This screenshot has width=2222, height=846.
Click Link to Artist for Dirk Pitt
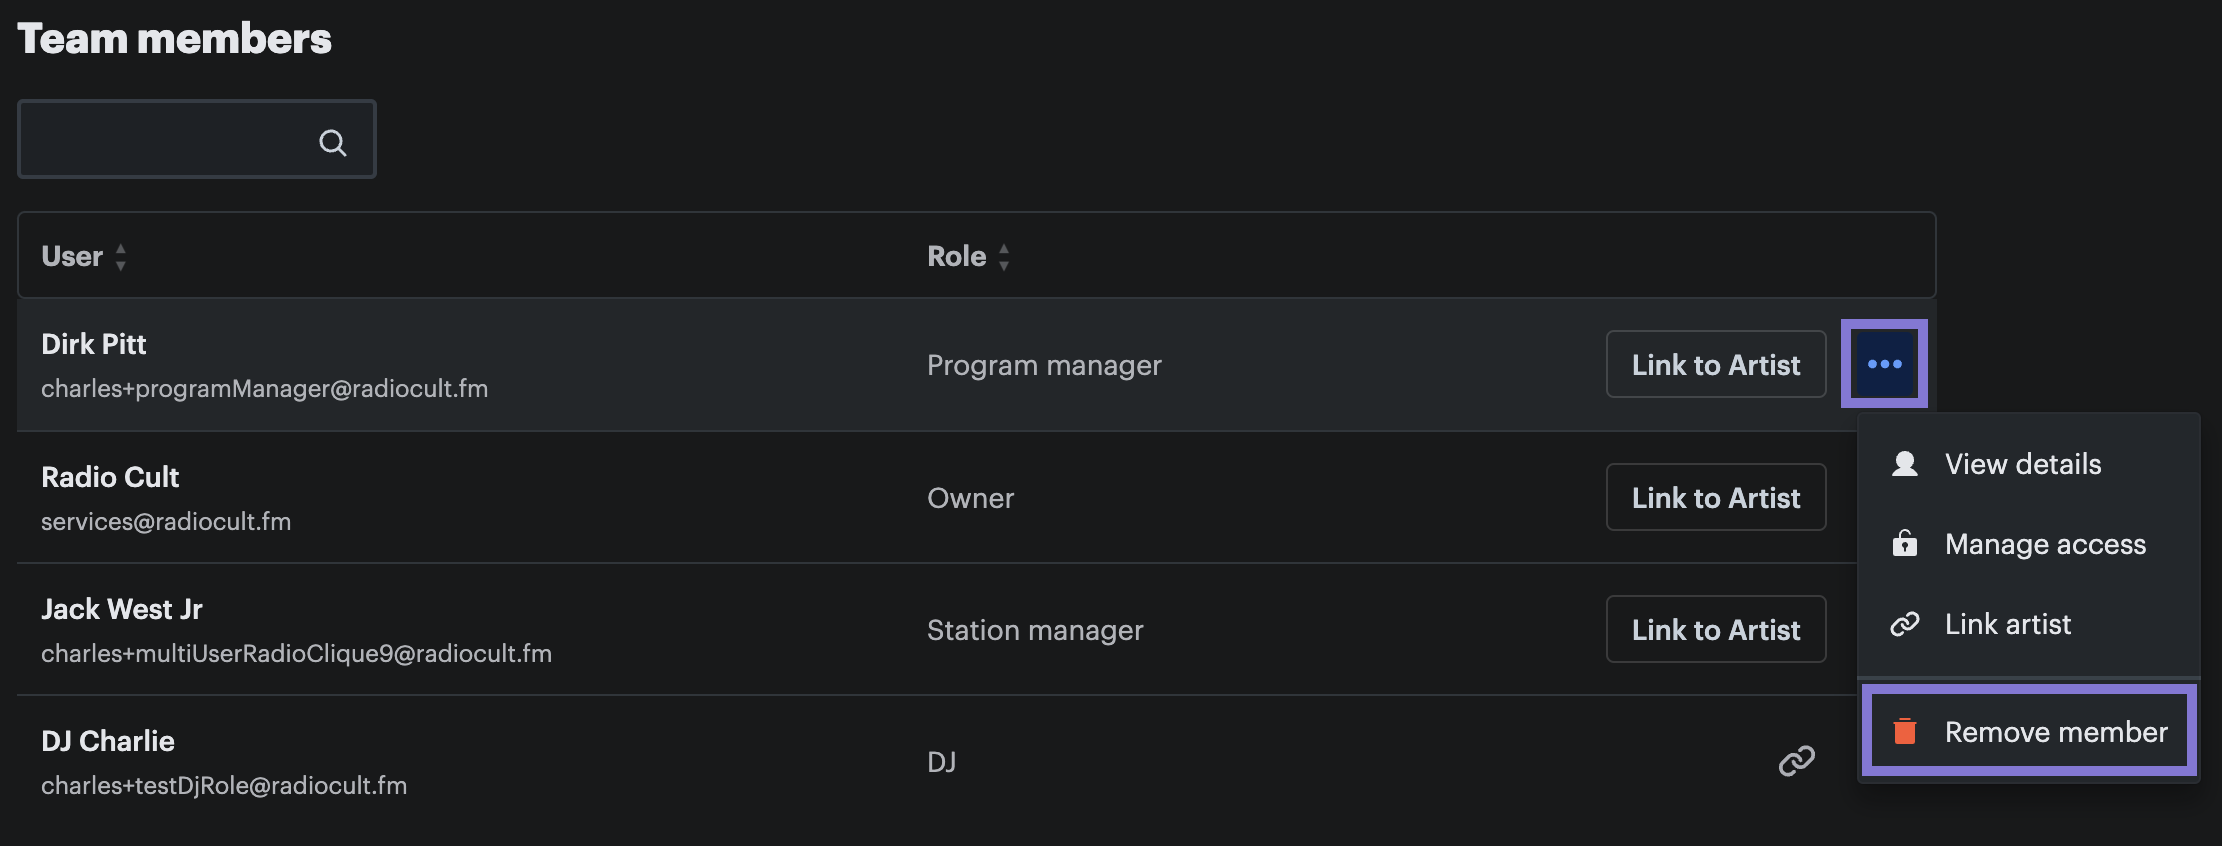(x=1716, y=364)
